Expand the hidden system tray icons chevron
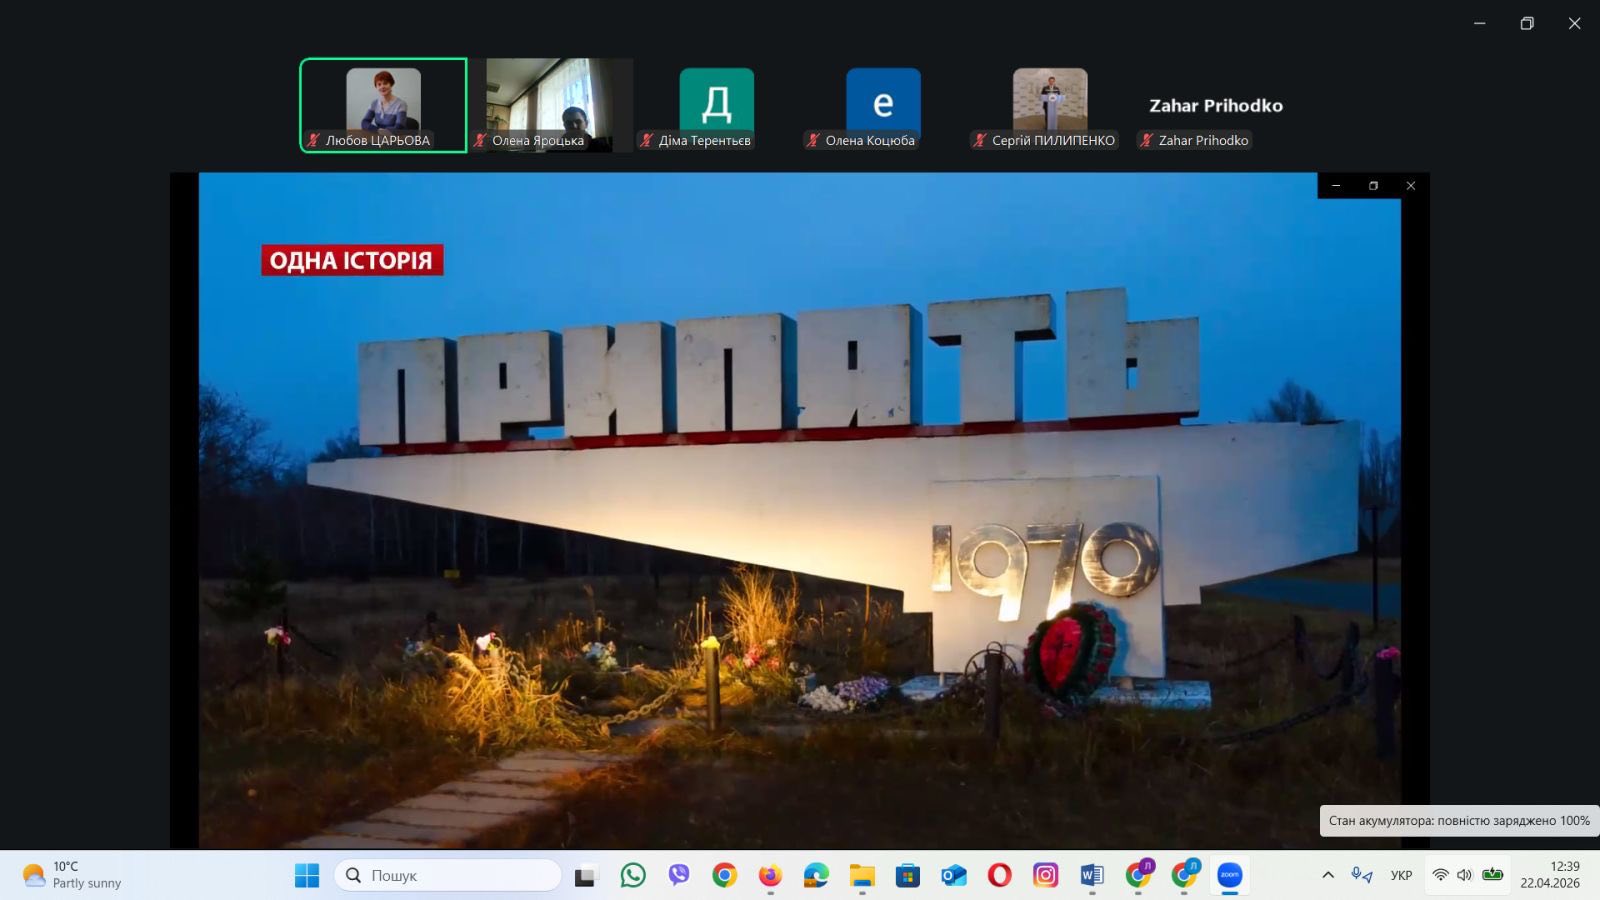 1328,876
